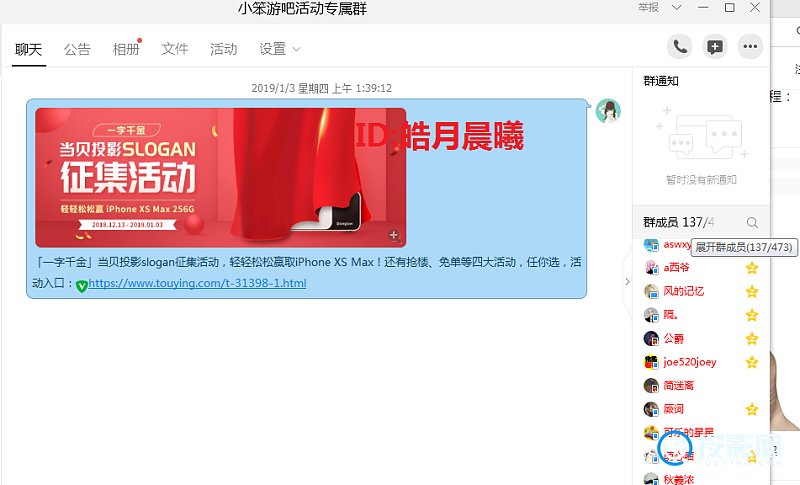This screenshot has height=485, width=800.
Task: Click the star in the 陌。 row
Action: [x=752, y=315]
